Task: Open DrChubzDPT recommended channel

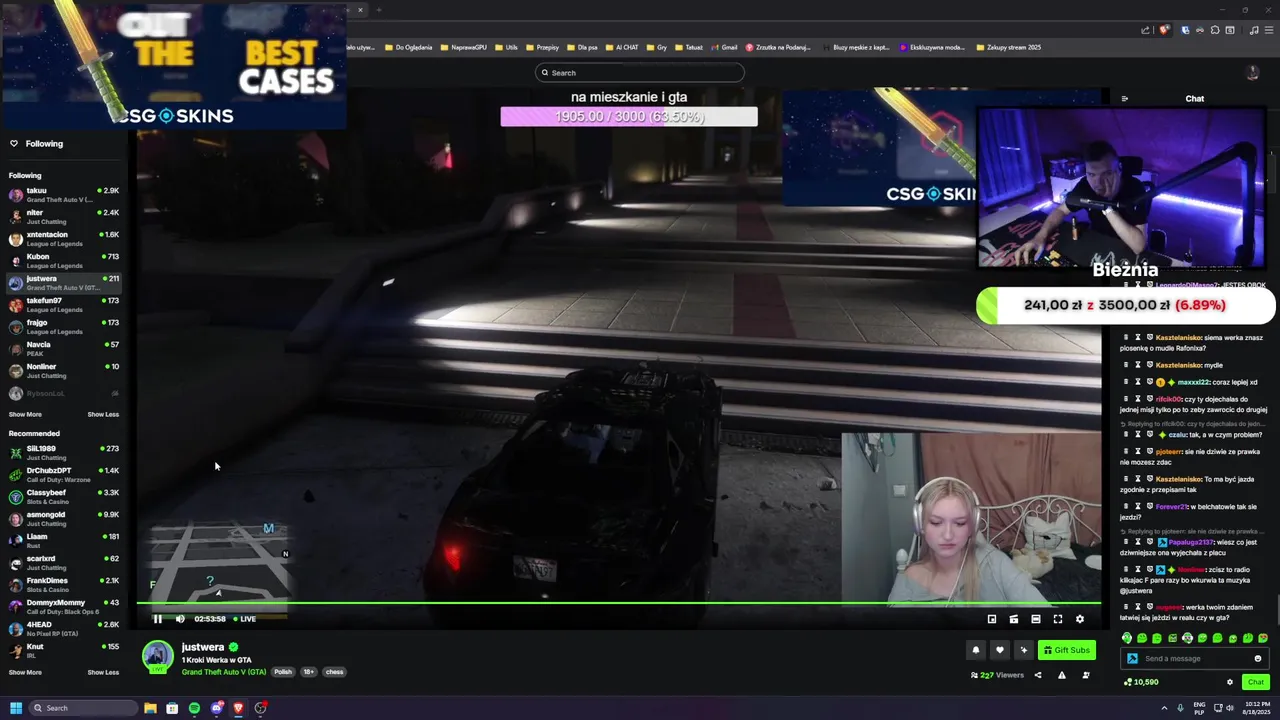Action: point(64,474)
